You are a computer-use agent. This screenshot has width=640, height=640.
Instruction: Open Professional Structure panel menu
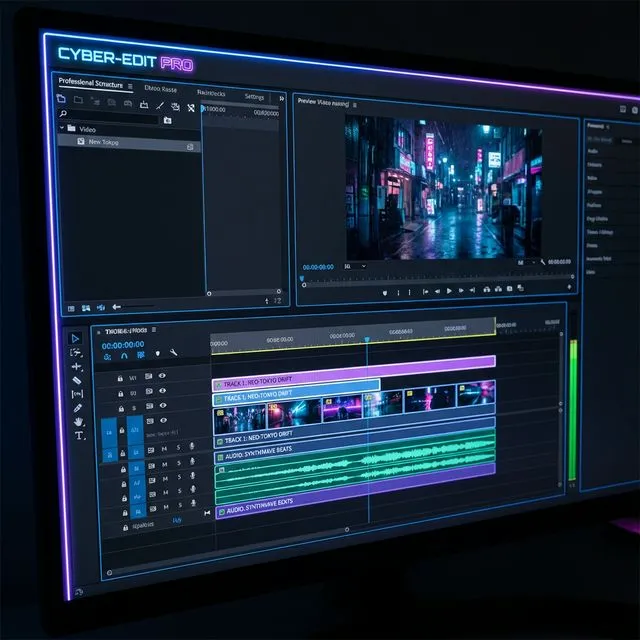click(130, 86)
